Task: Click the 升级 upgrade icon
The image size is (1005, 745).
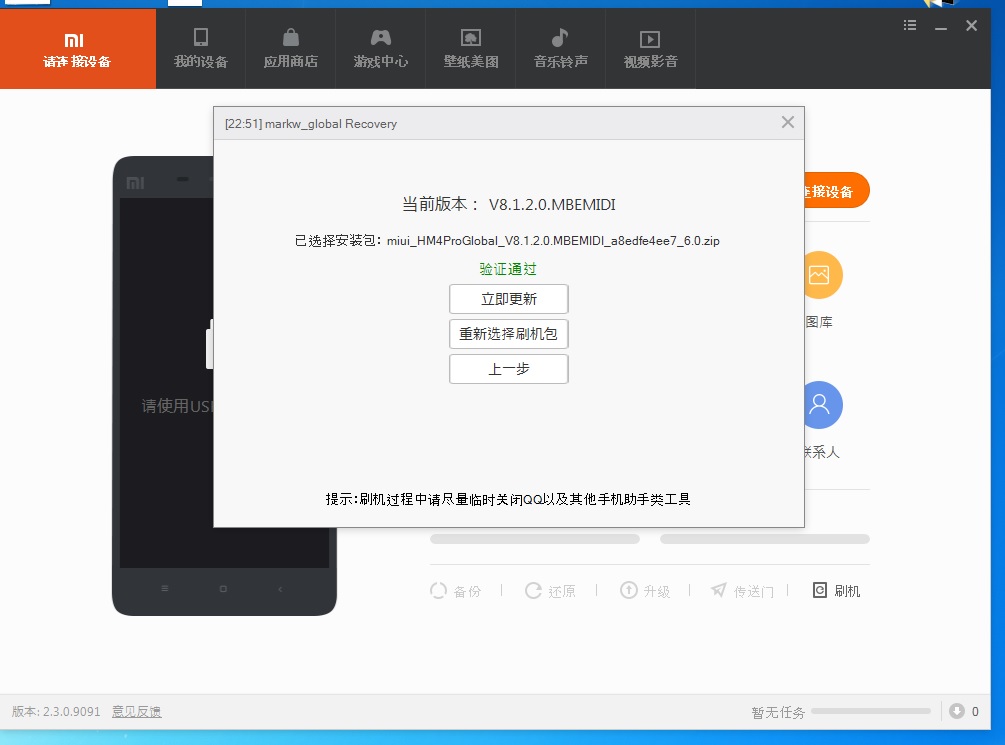Action: pyautogui.click(x=629, y=591)
